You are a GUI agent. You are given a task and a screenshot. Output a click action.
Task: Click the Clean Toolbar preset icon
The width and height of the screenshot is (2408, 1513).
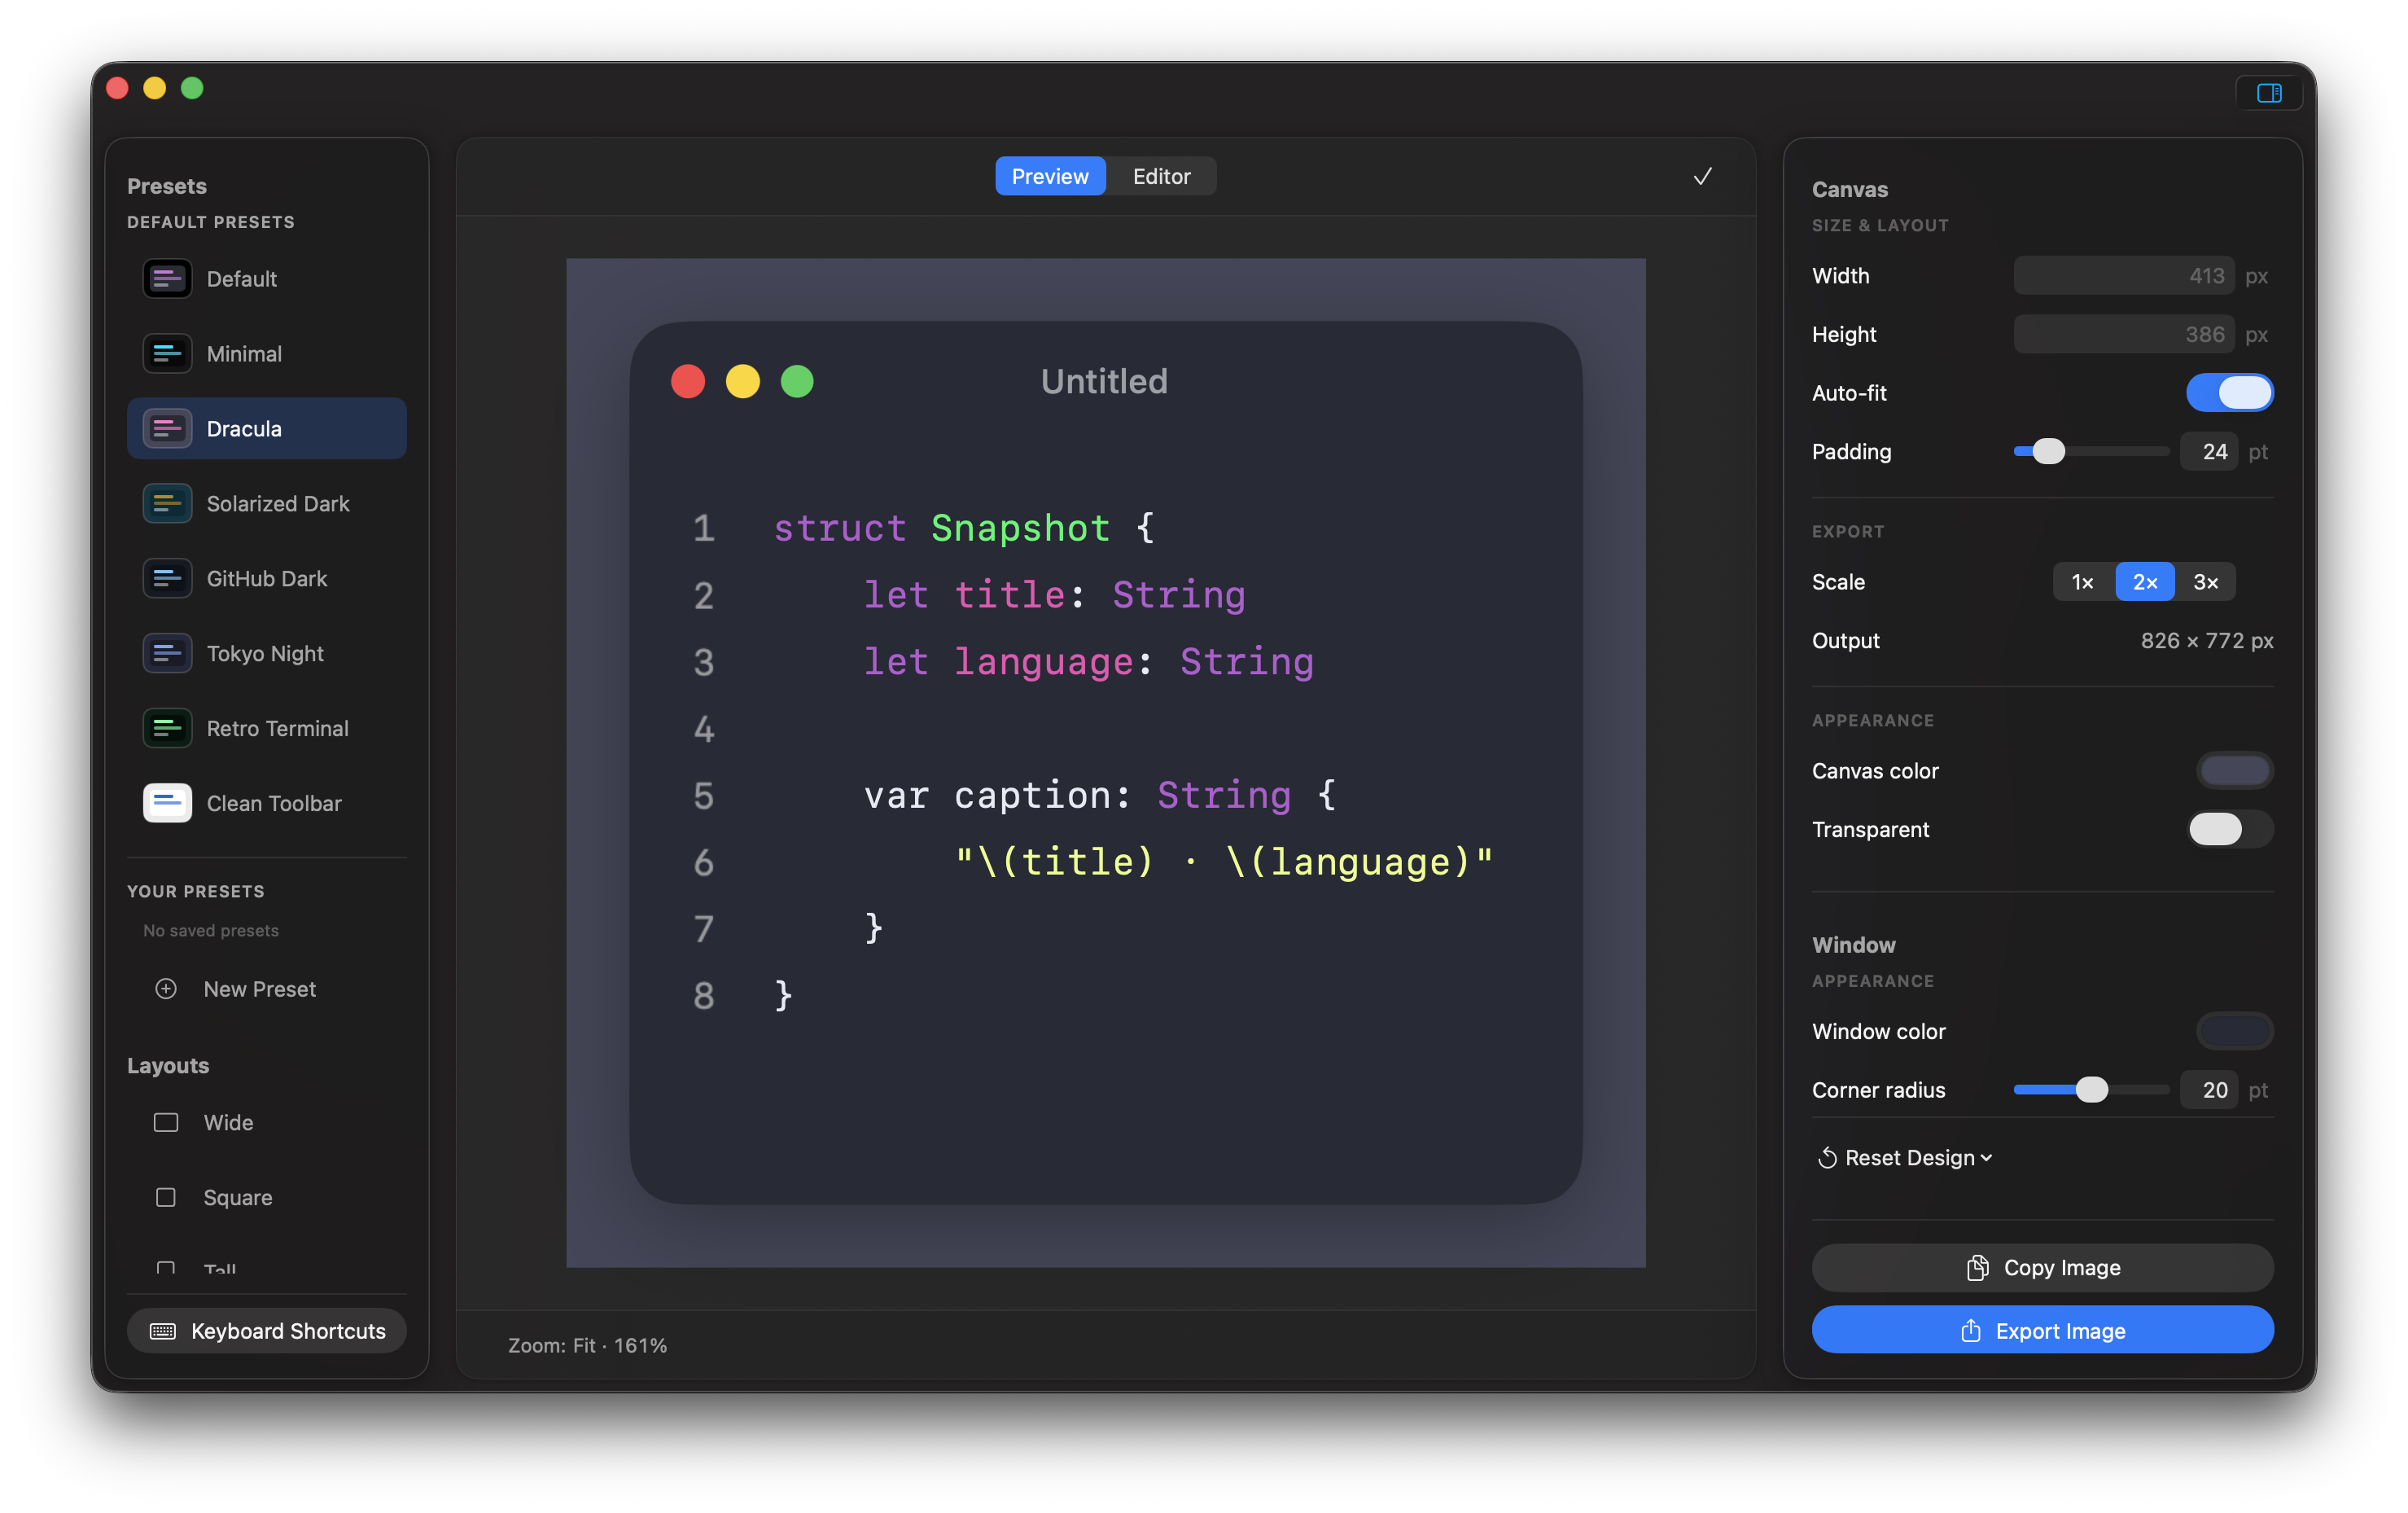(167, 803)
